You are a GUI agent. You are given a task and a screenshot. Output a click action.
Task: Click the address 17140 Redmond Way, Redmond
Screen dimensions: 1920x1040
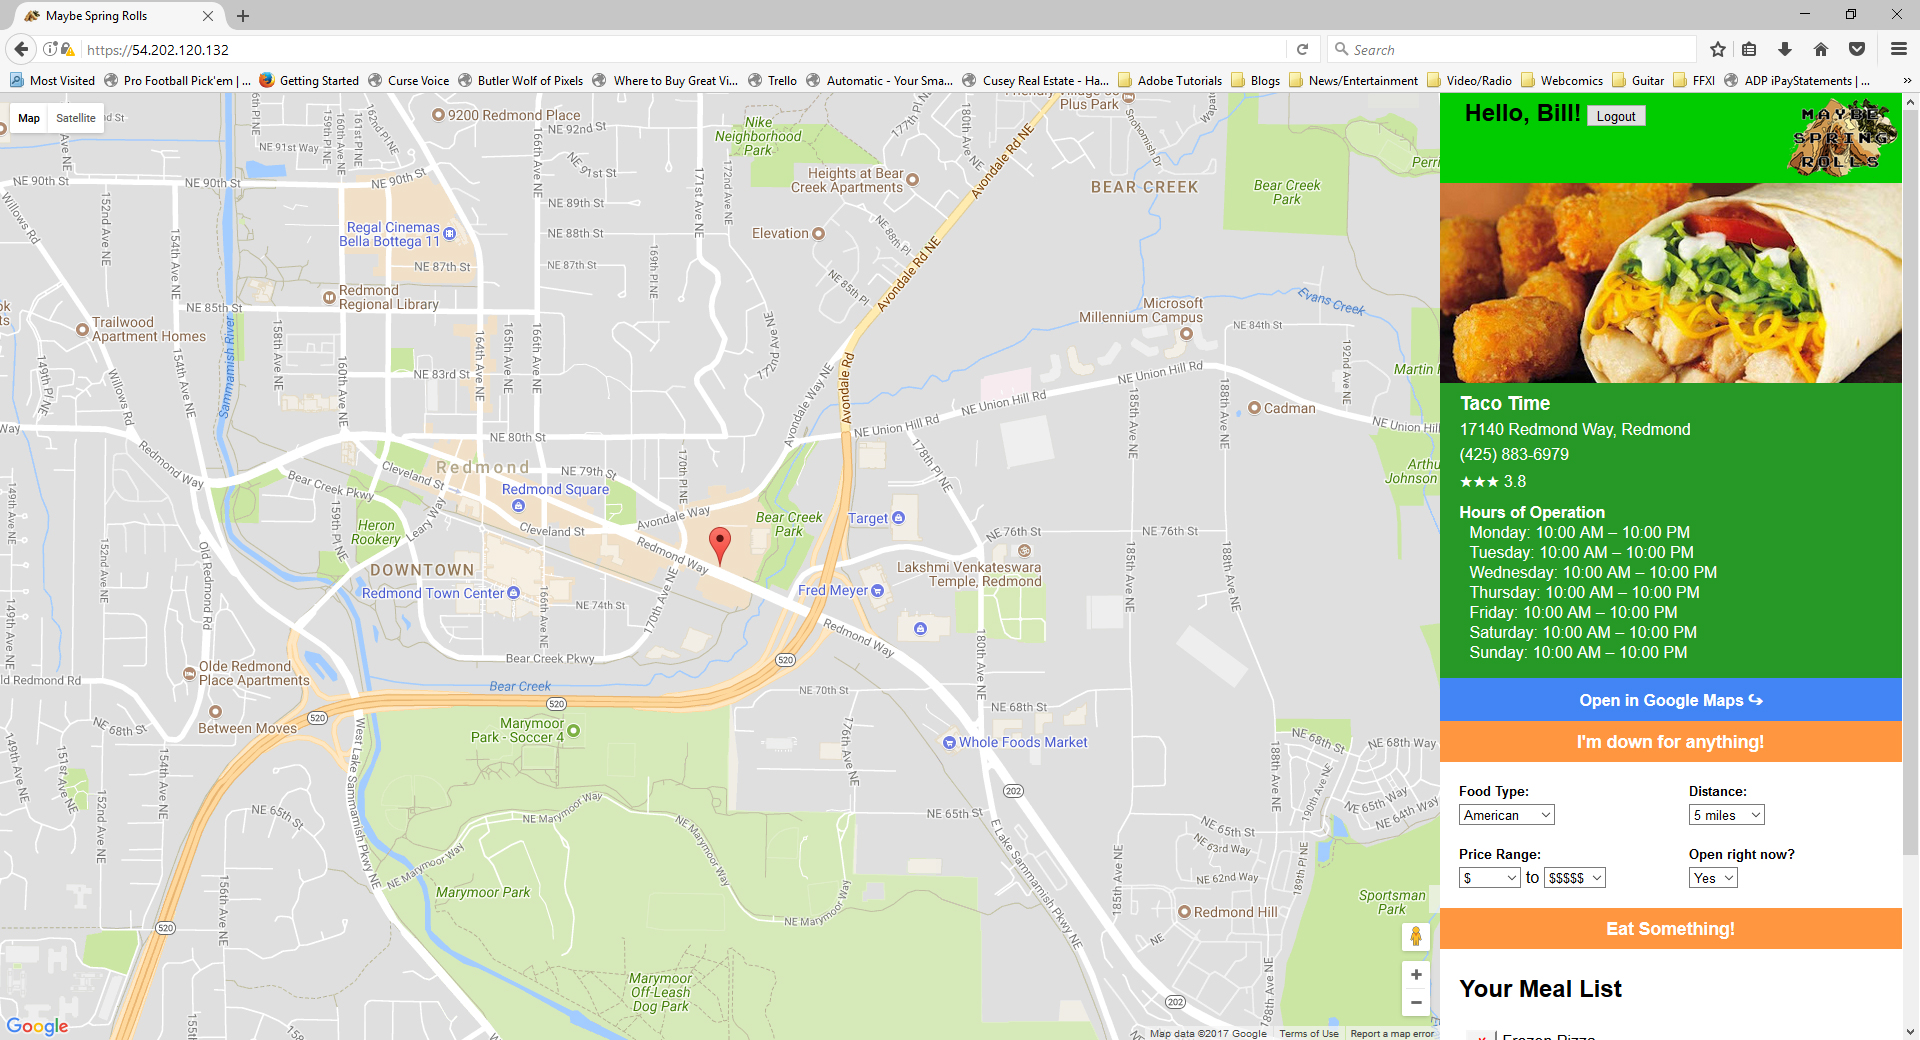pyautogui.click(x=1575, y=429)
